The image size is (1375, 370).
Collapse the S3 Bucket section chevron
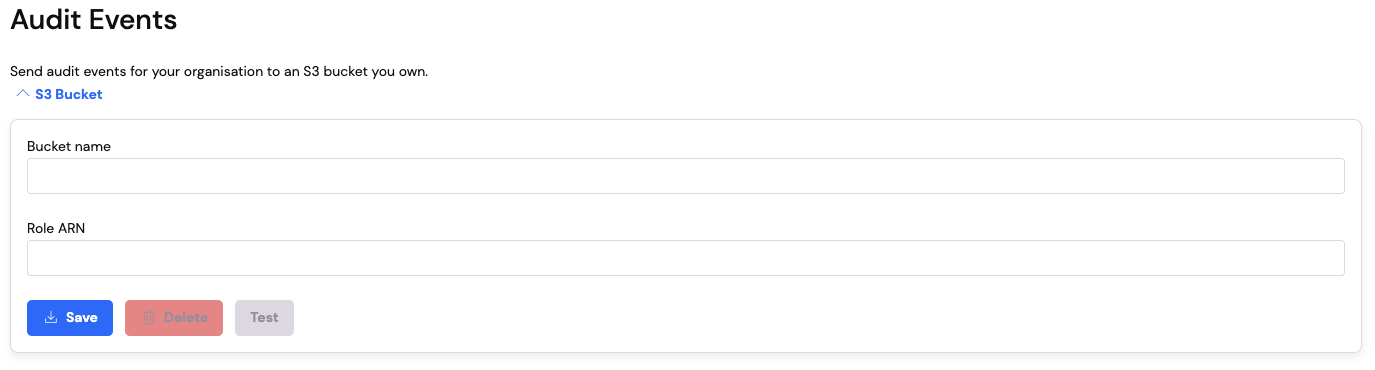(23, 94)
